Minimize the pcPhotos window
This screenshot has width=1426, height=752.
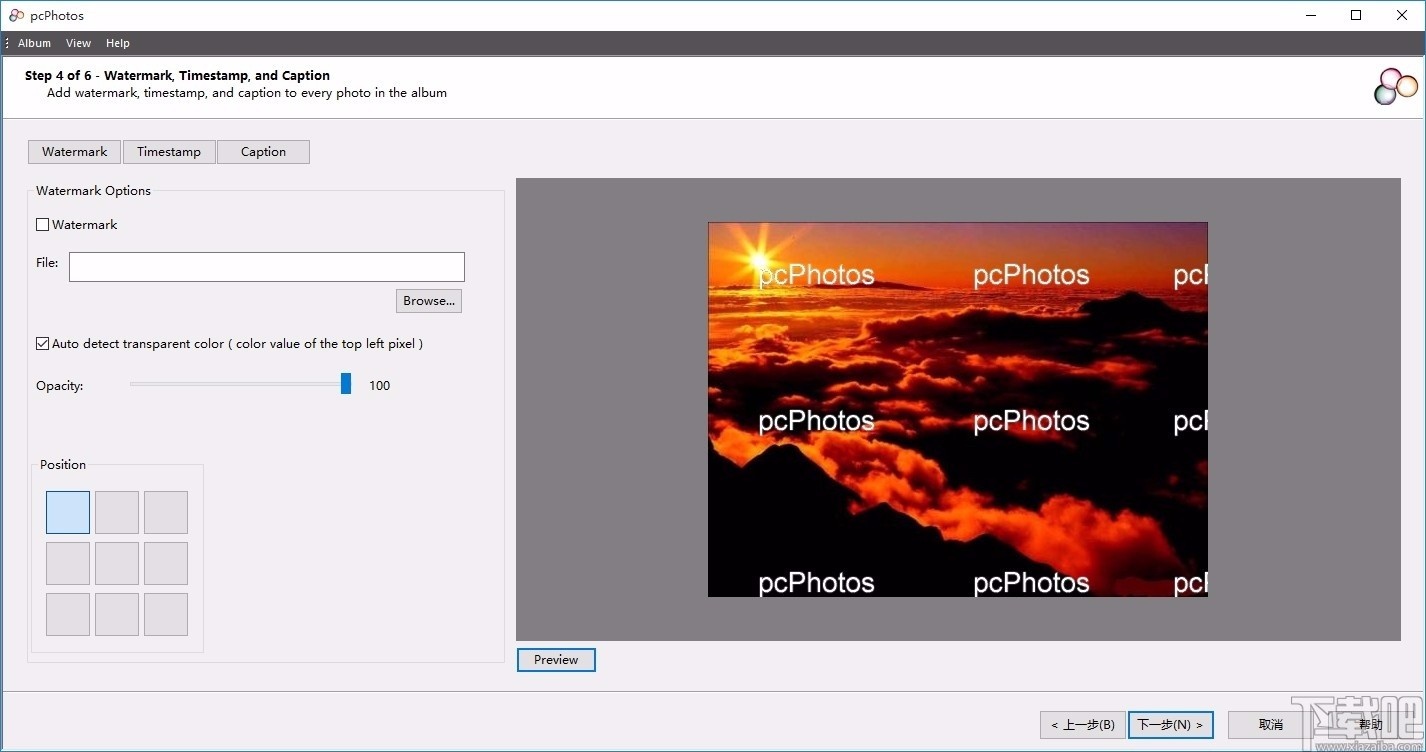point(1311,15)
